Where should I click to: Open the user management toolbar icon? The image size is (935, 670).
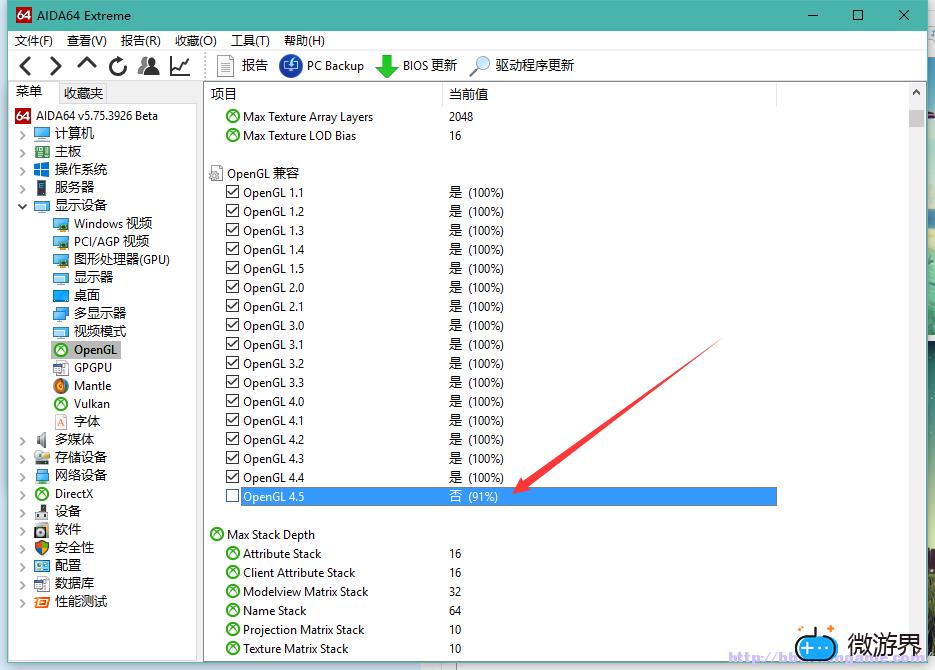148,66
